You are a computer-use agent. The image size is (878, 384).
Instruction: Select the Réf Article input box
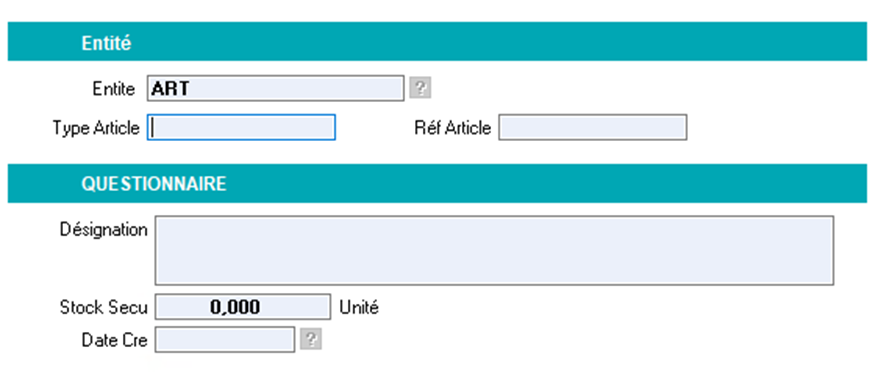coord(592,128)
